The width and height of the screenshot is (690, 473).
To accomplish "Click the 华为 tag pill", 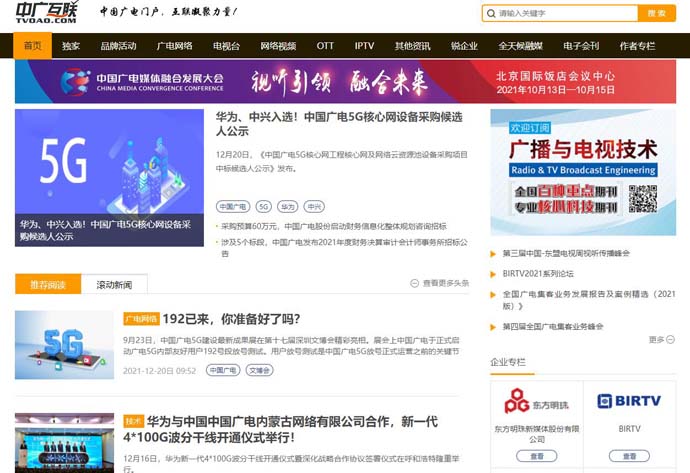I will coord(288,206).
